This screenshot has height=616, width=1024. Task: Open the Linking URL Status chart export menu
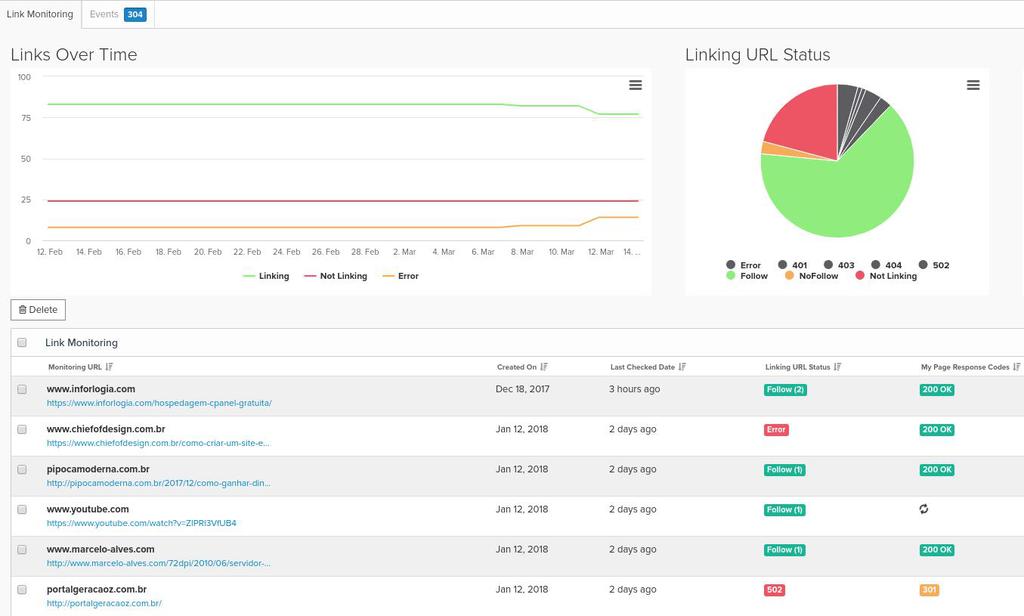tap(973, 85)
